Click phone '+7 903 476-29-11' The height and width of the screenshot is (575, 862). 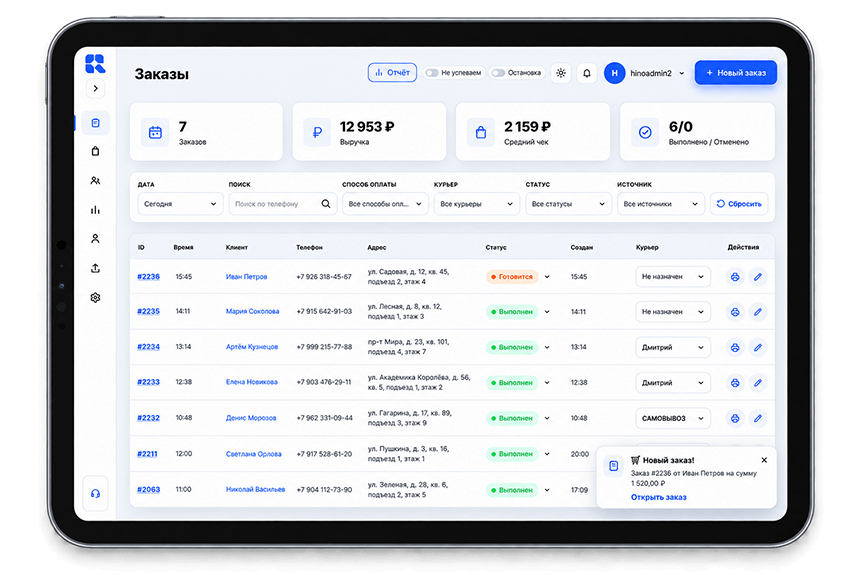(324, 382)
